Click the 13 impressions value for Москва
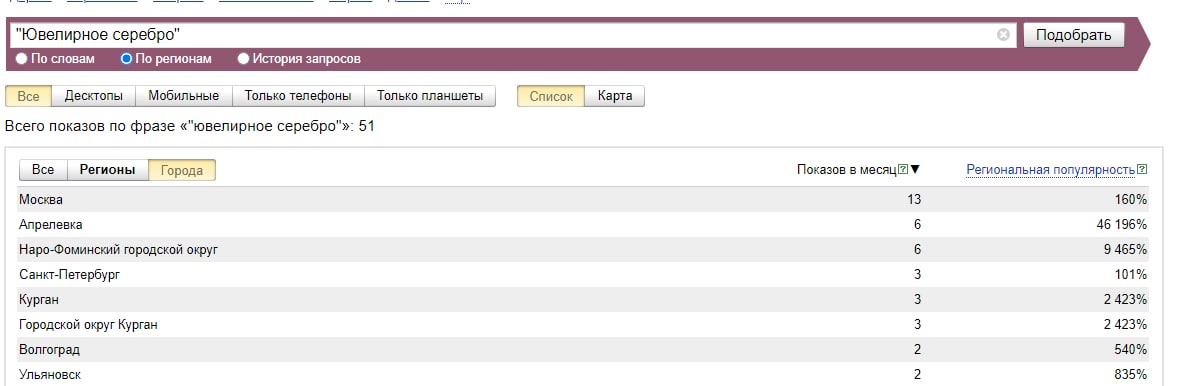This screenshot has width=1189, height=386. point(914,199)
